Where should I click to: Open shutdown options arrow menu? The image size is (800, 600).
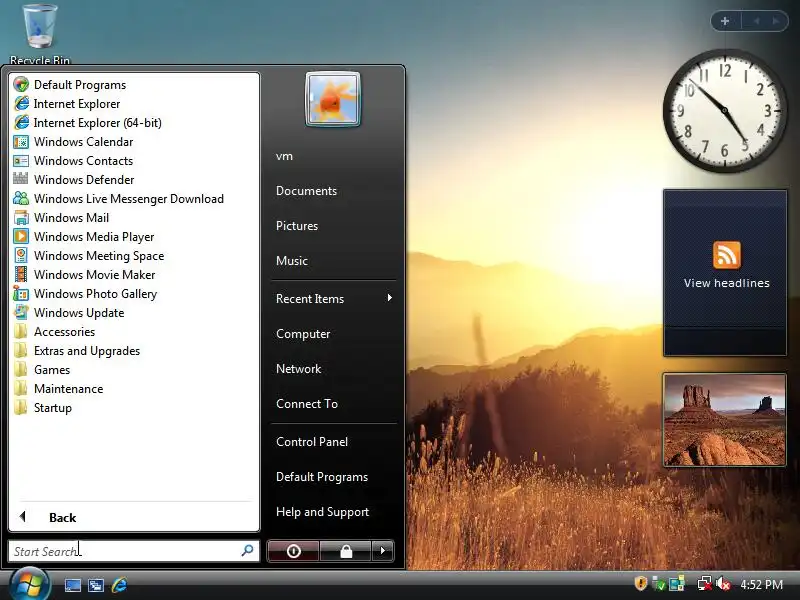(383, 551)
